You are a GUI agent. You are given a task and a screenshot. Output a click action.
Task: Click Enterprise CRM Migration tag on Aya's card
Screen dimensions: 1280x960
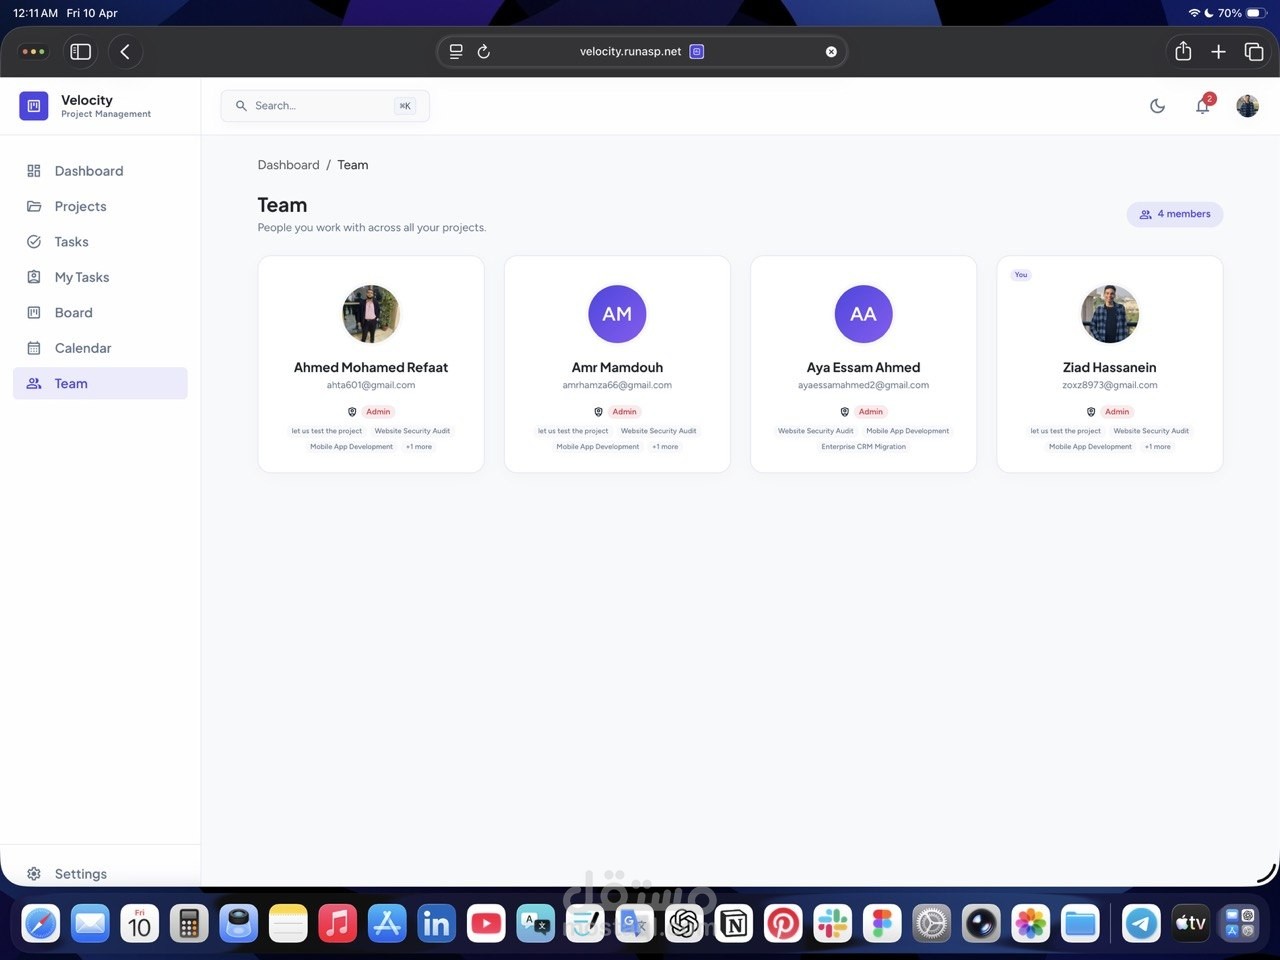pyautogui.click(x=863, y=447)
